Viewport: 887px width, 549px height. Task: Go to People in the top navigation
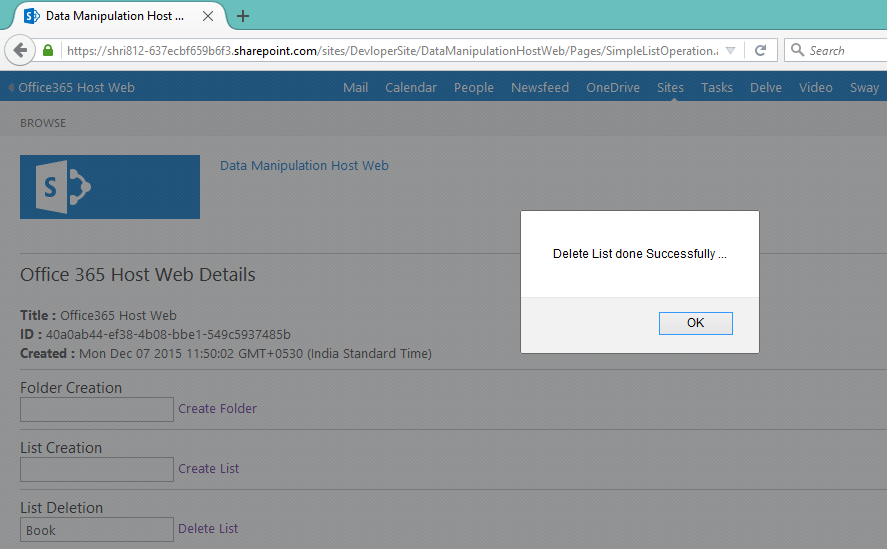click(473, 88)
